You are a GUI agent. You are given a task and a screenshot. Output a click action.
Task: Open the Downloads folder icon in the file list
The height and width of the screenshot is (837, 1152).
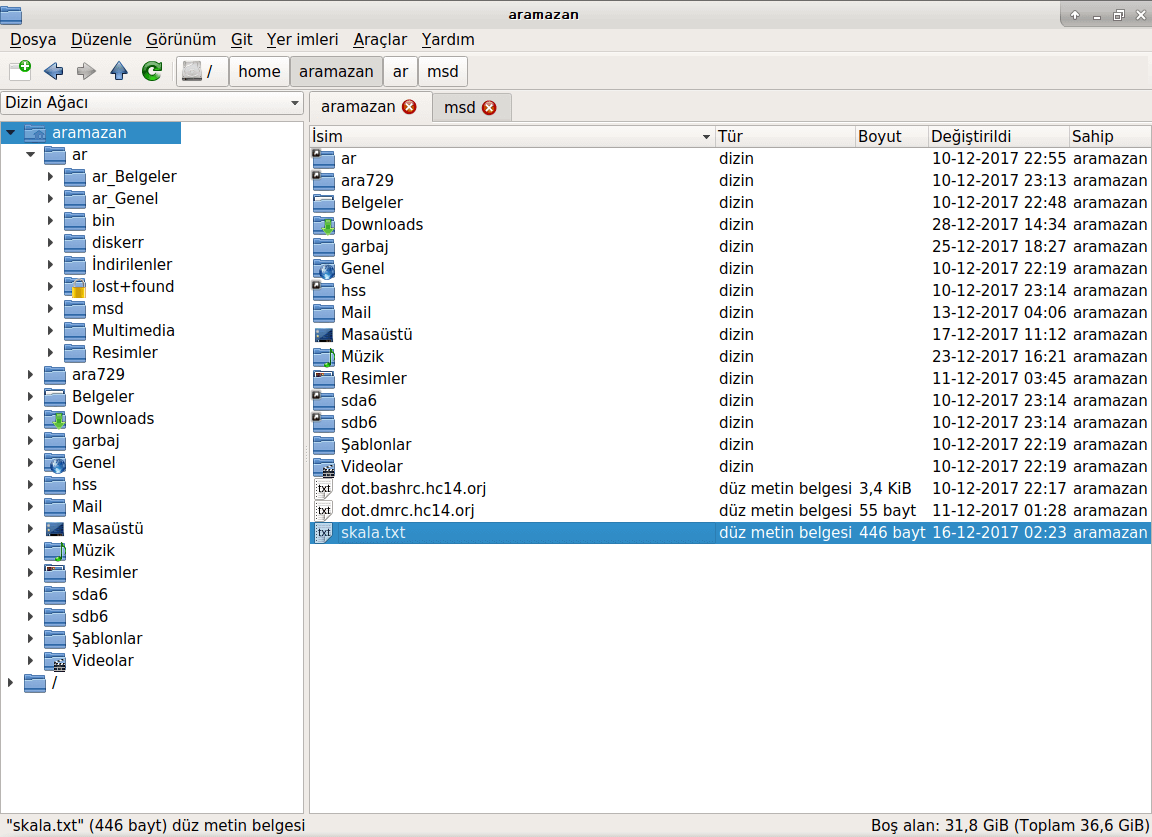(322, 224)
